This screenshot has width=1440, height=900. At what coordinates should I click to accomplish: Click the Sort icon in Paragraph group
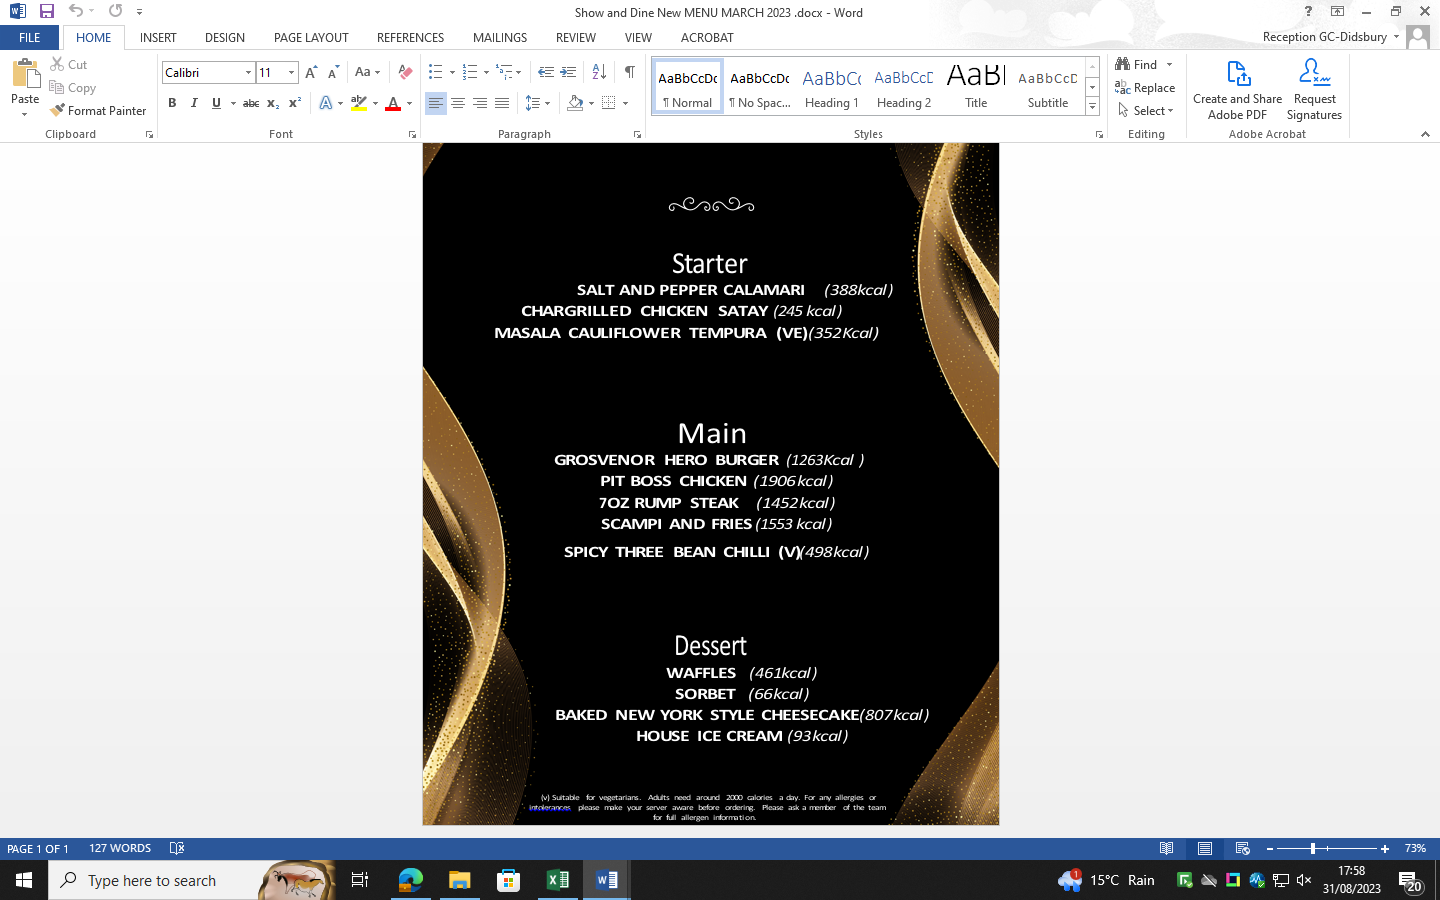(598, 71)
